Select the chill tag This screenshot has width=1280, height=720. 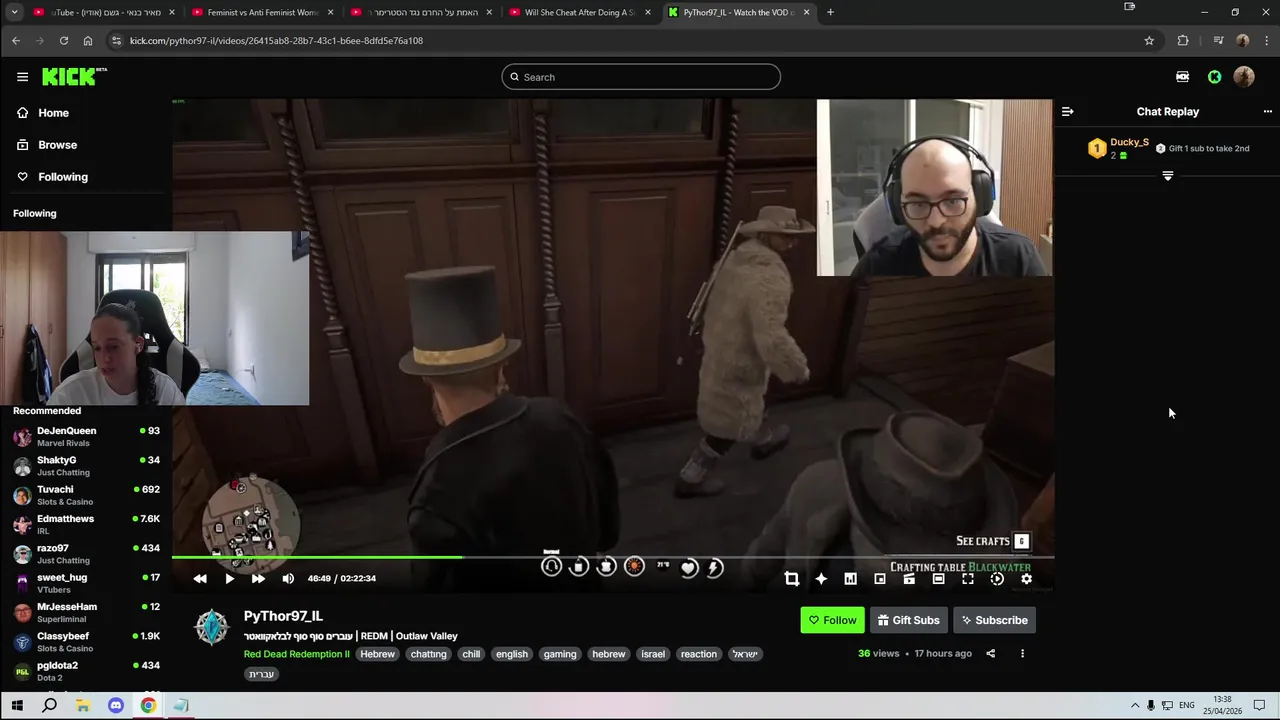pos(471,654)
